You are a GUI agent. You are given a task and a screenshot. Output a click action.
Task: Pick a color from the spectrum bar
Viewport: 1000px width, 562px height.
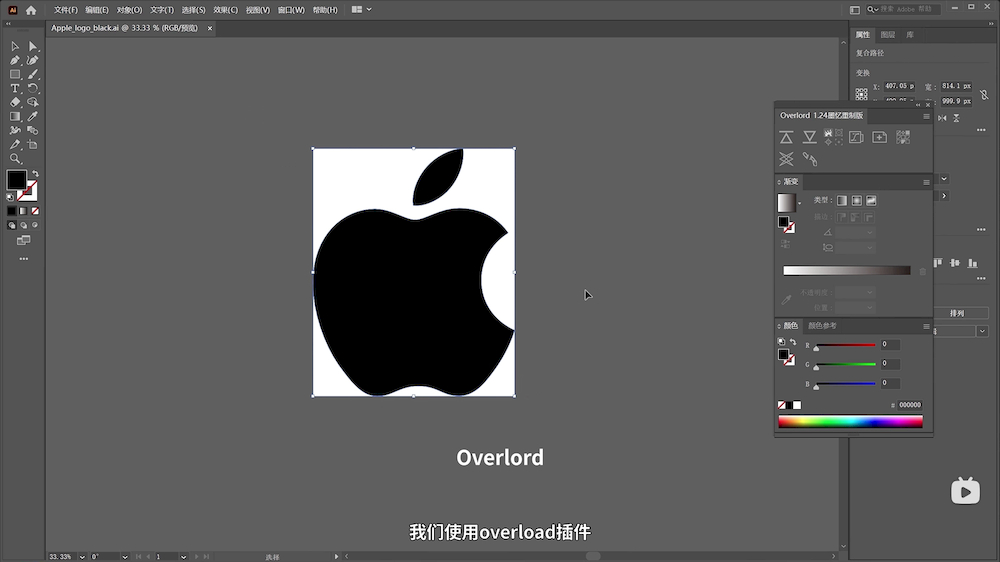[850, 421]
